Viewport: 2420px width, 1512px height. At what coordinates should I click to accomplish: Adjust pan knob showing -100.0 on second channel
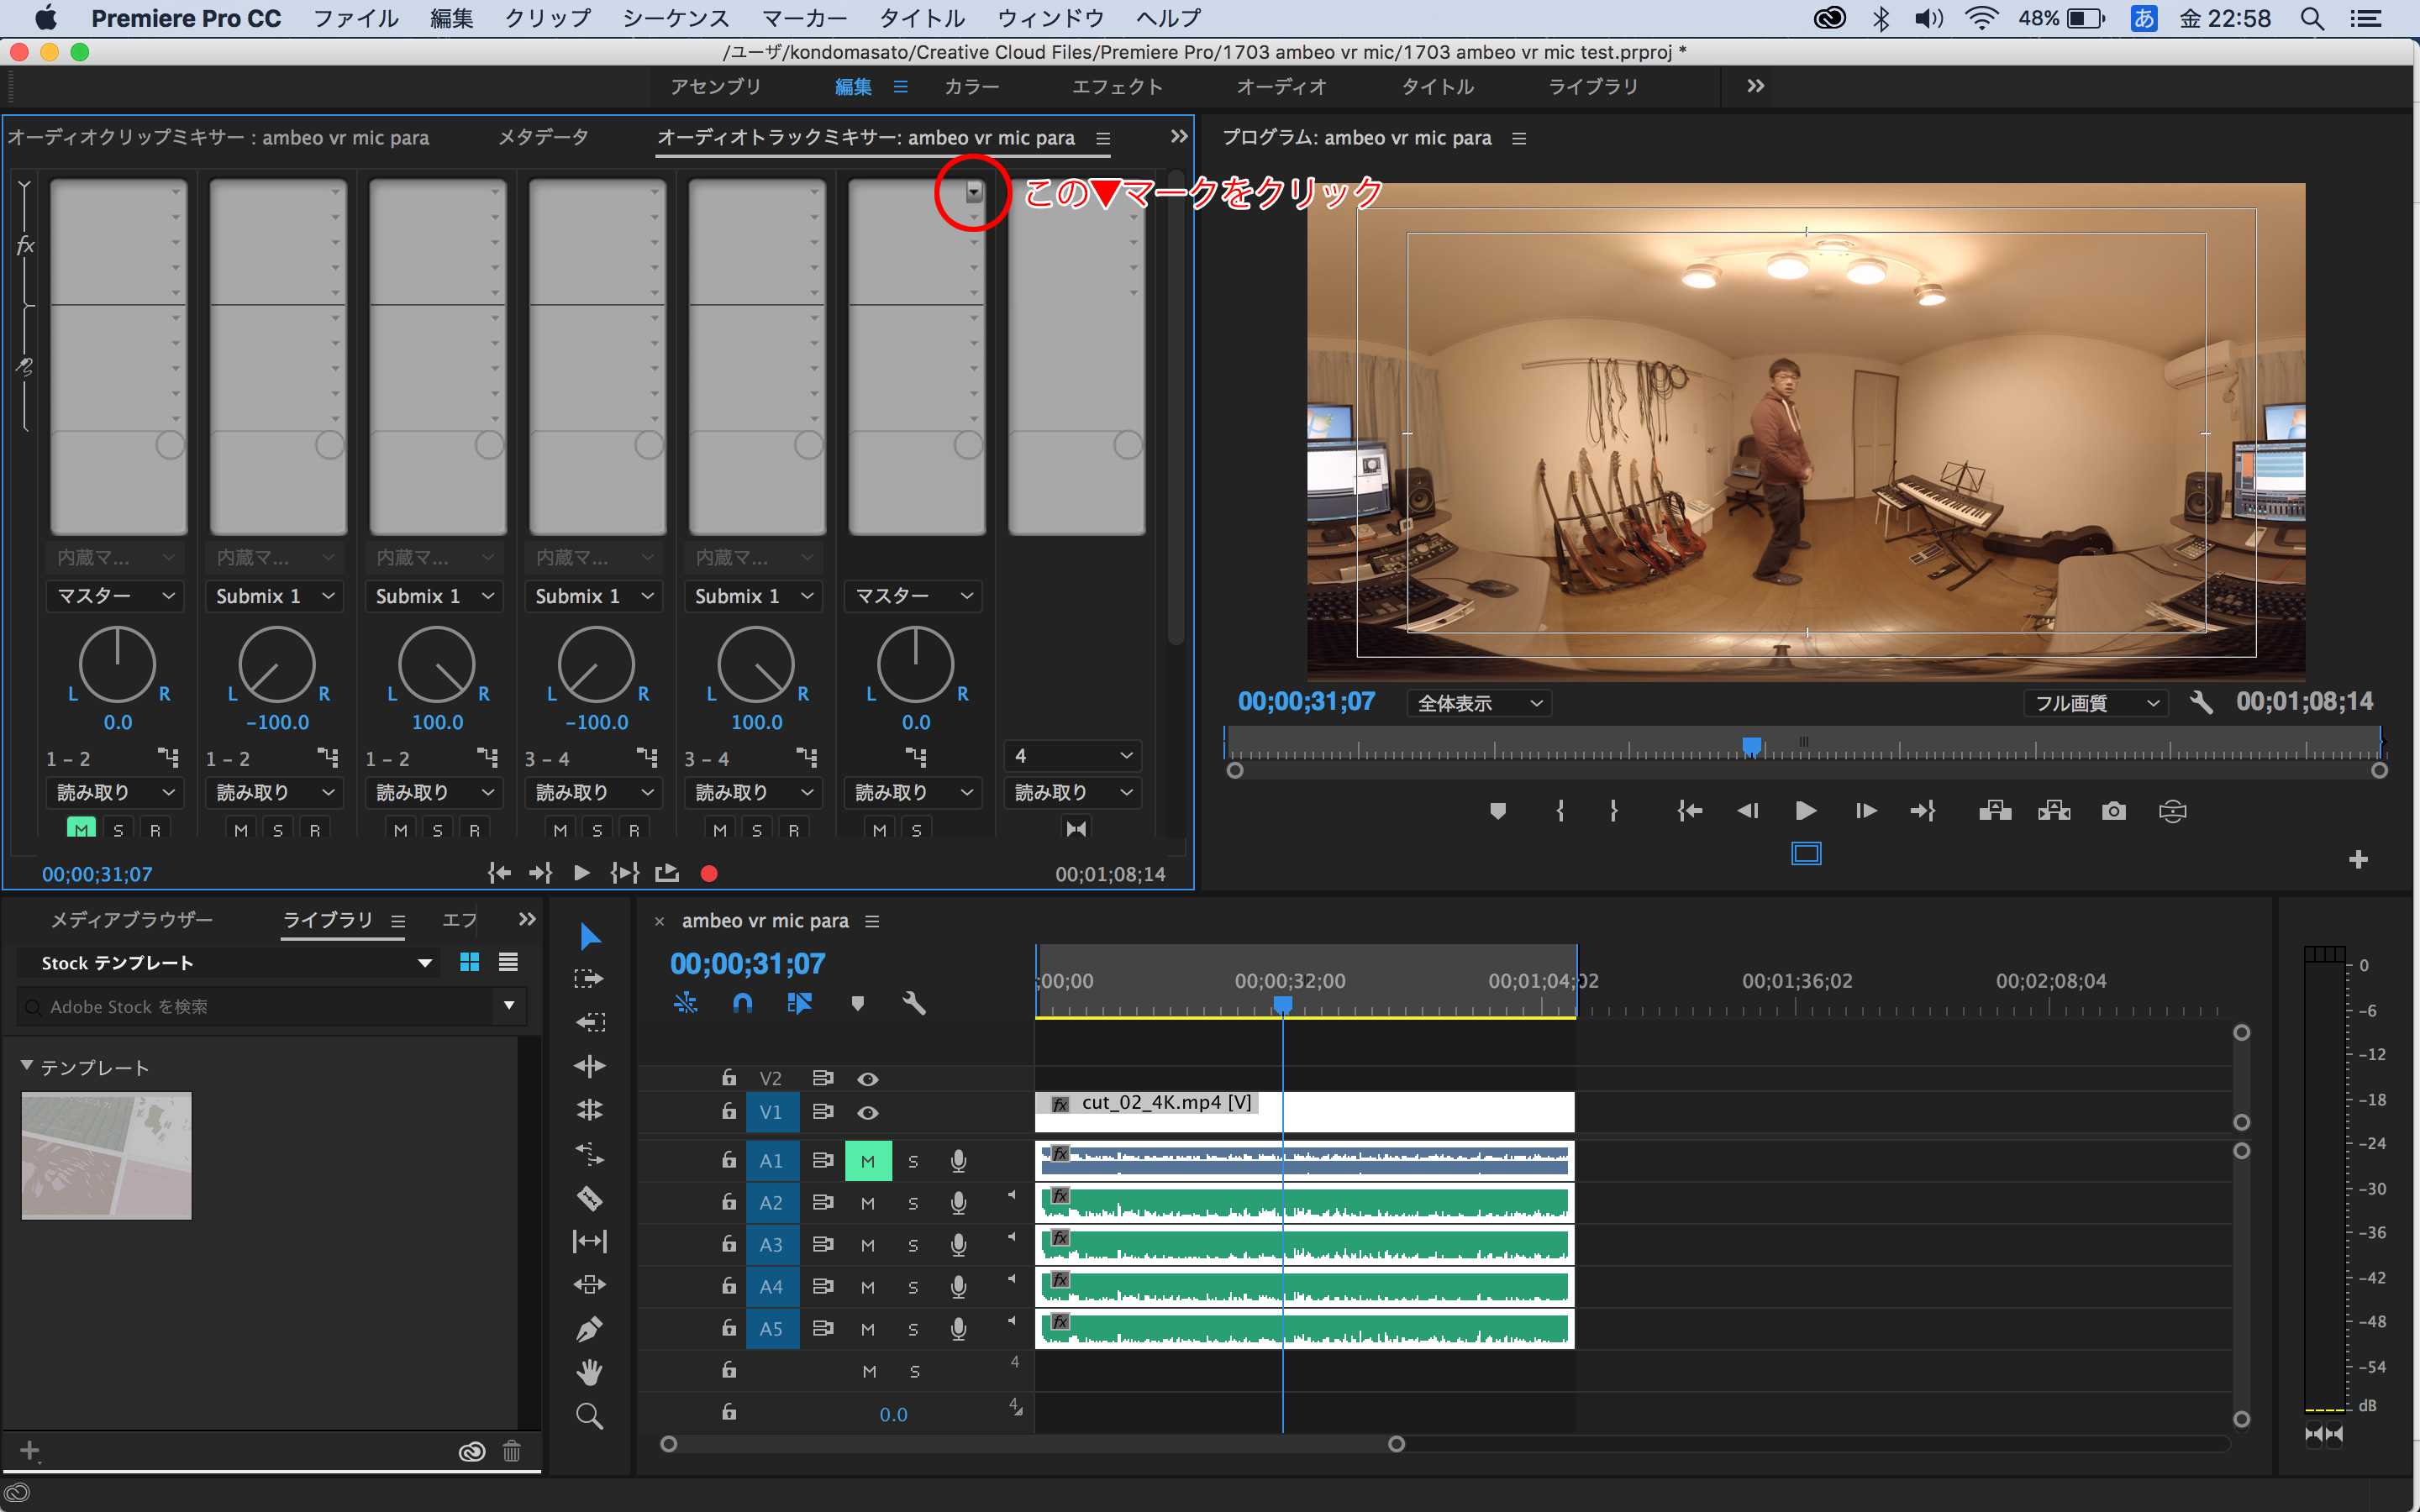tap(277, 665)
